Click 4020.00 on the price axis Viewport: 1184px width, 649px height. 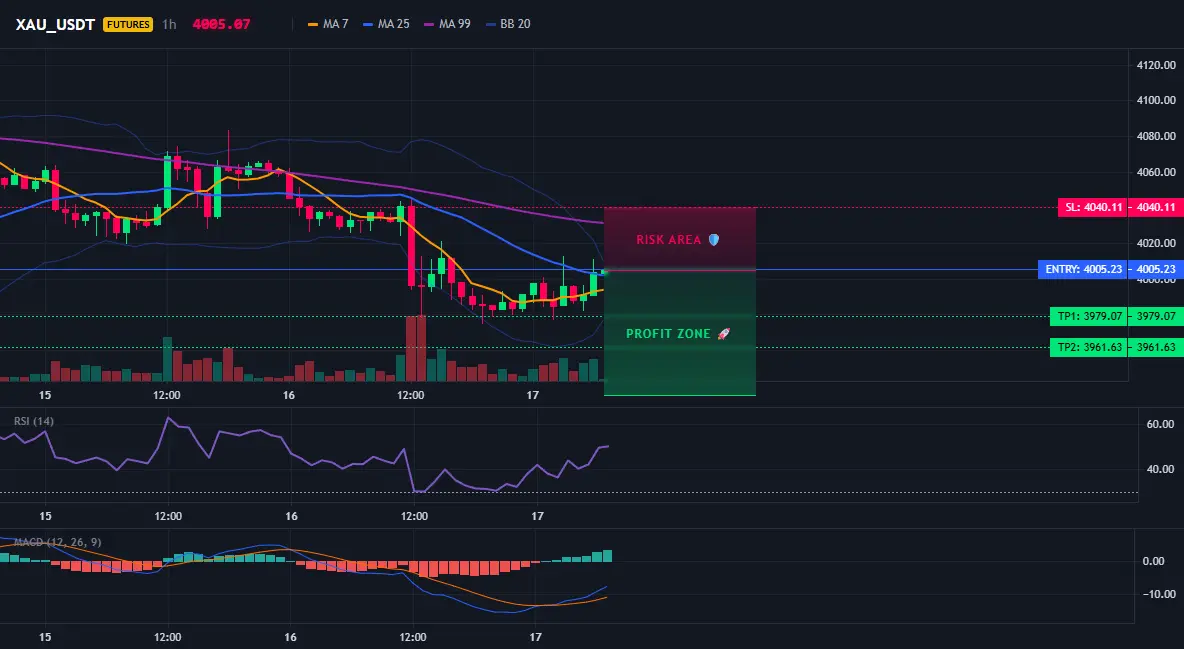[x=1156, y=243]
